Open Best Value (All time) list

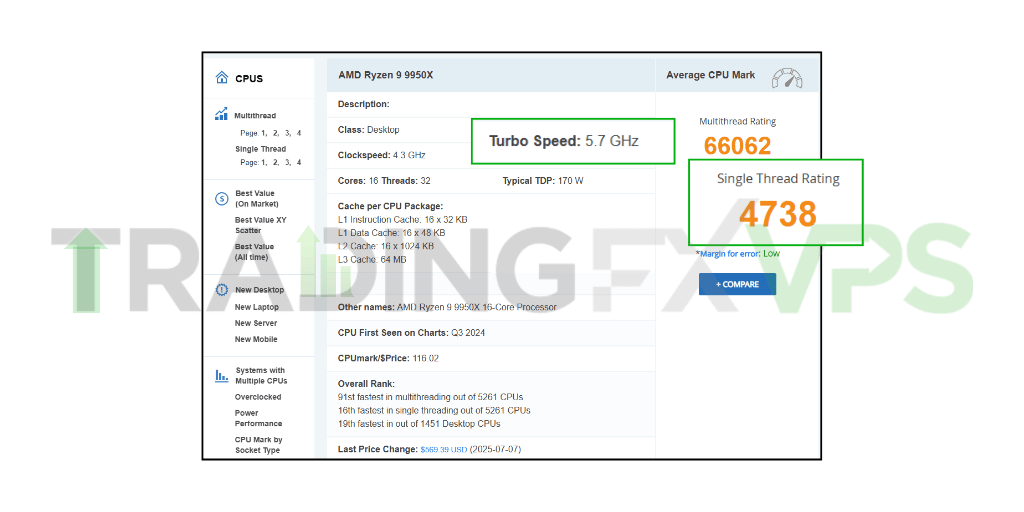click(x=255, y=251)
